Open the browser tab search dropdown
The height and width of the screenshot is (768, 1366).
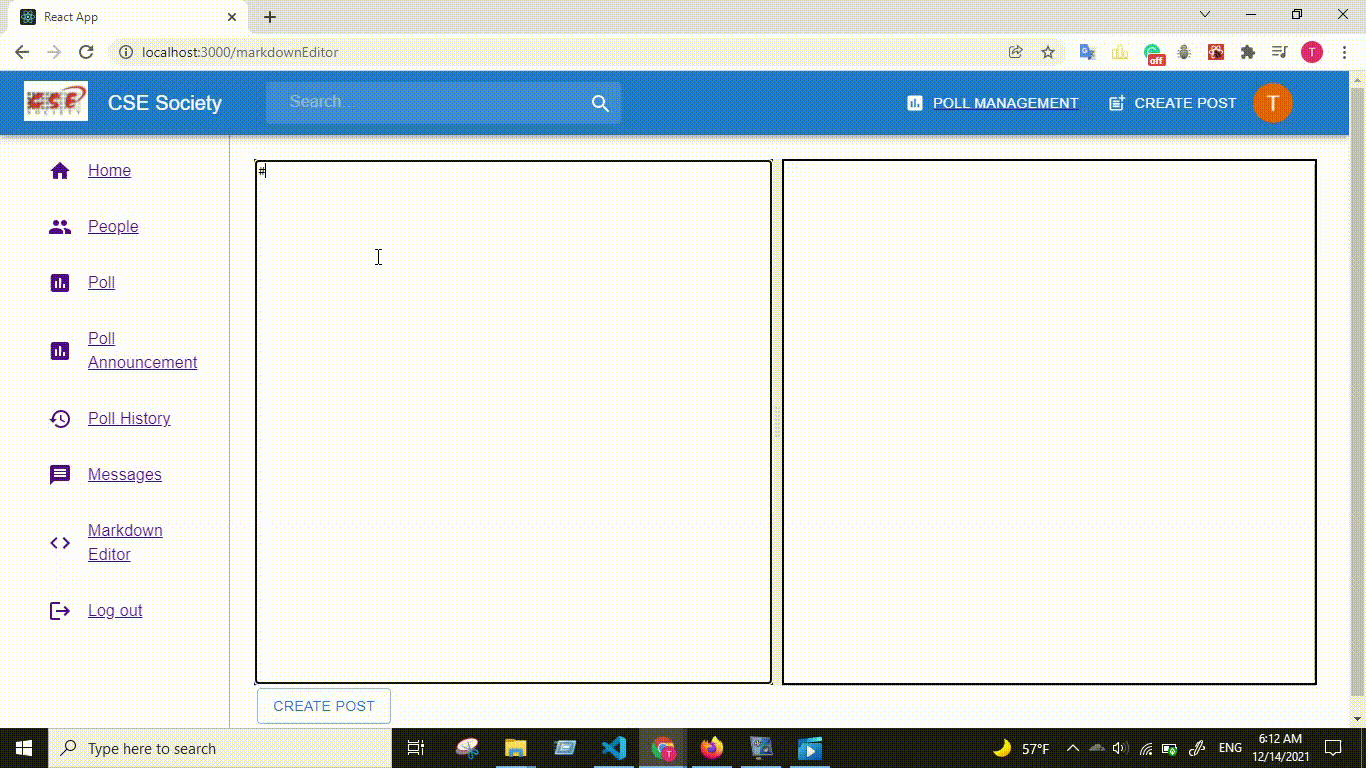(x=1204, y=14)
